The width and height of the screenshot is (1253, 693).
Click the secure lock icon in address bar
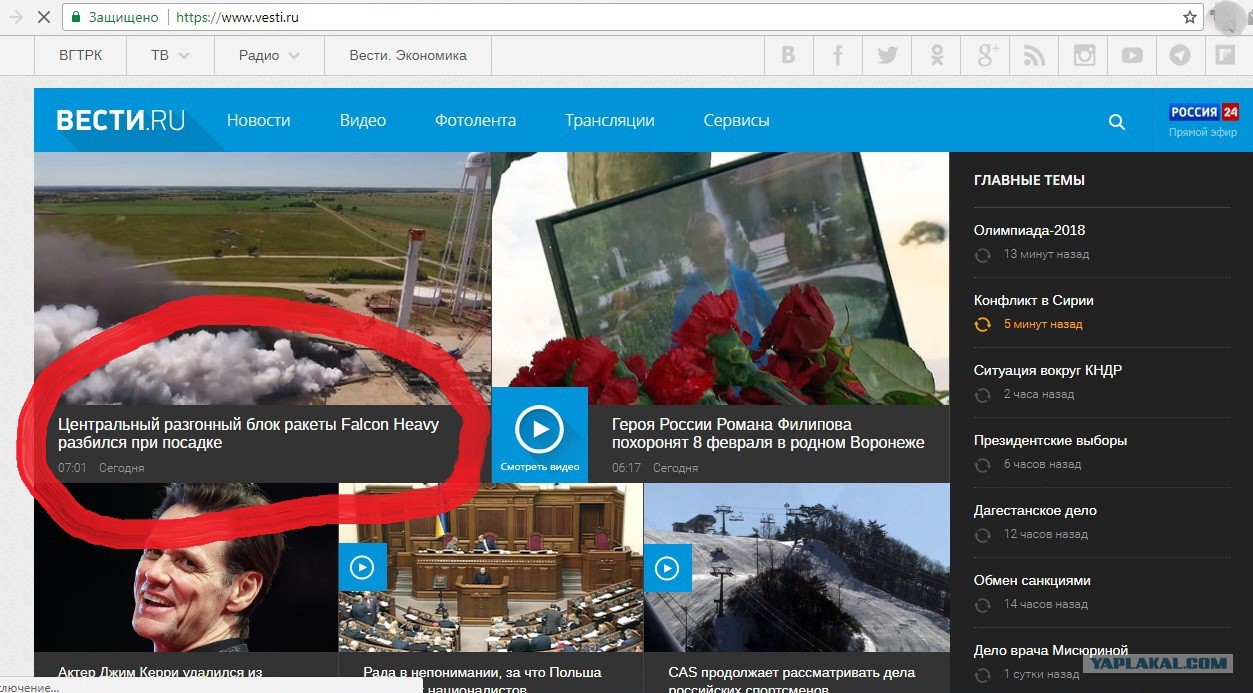coord(75,17)
